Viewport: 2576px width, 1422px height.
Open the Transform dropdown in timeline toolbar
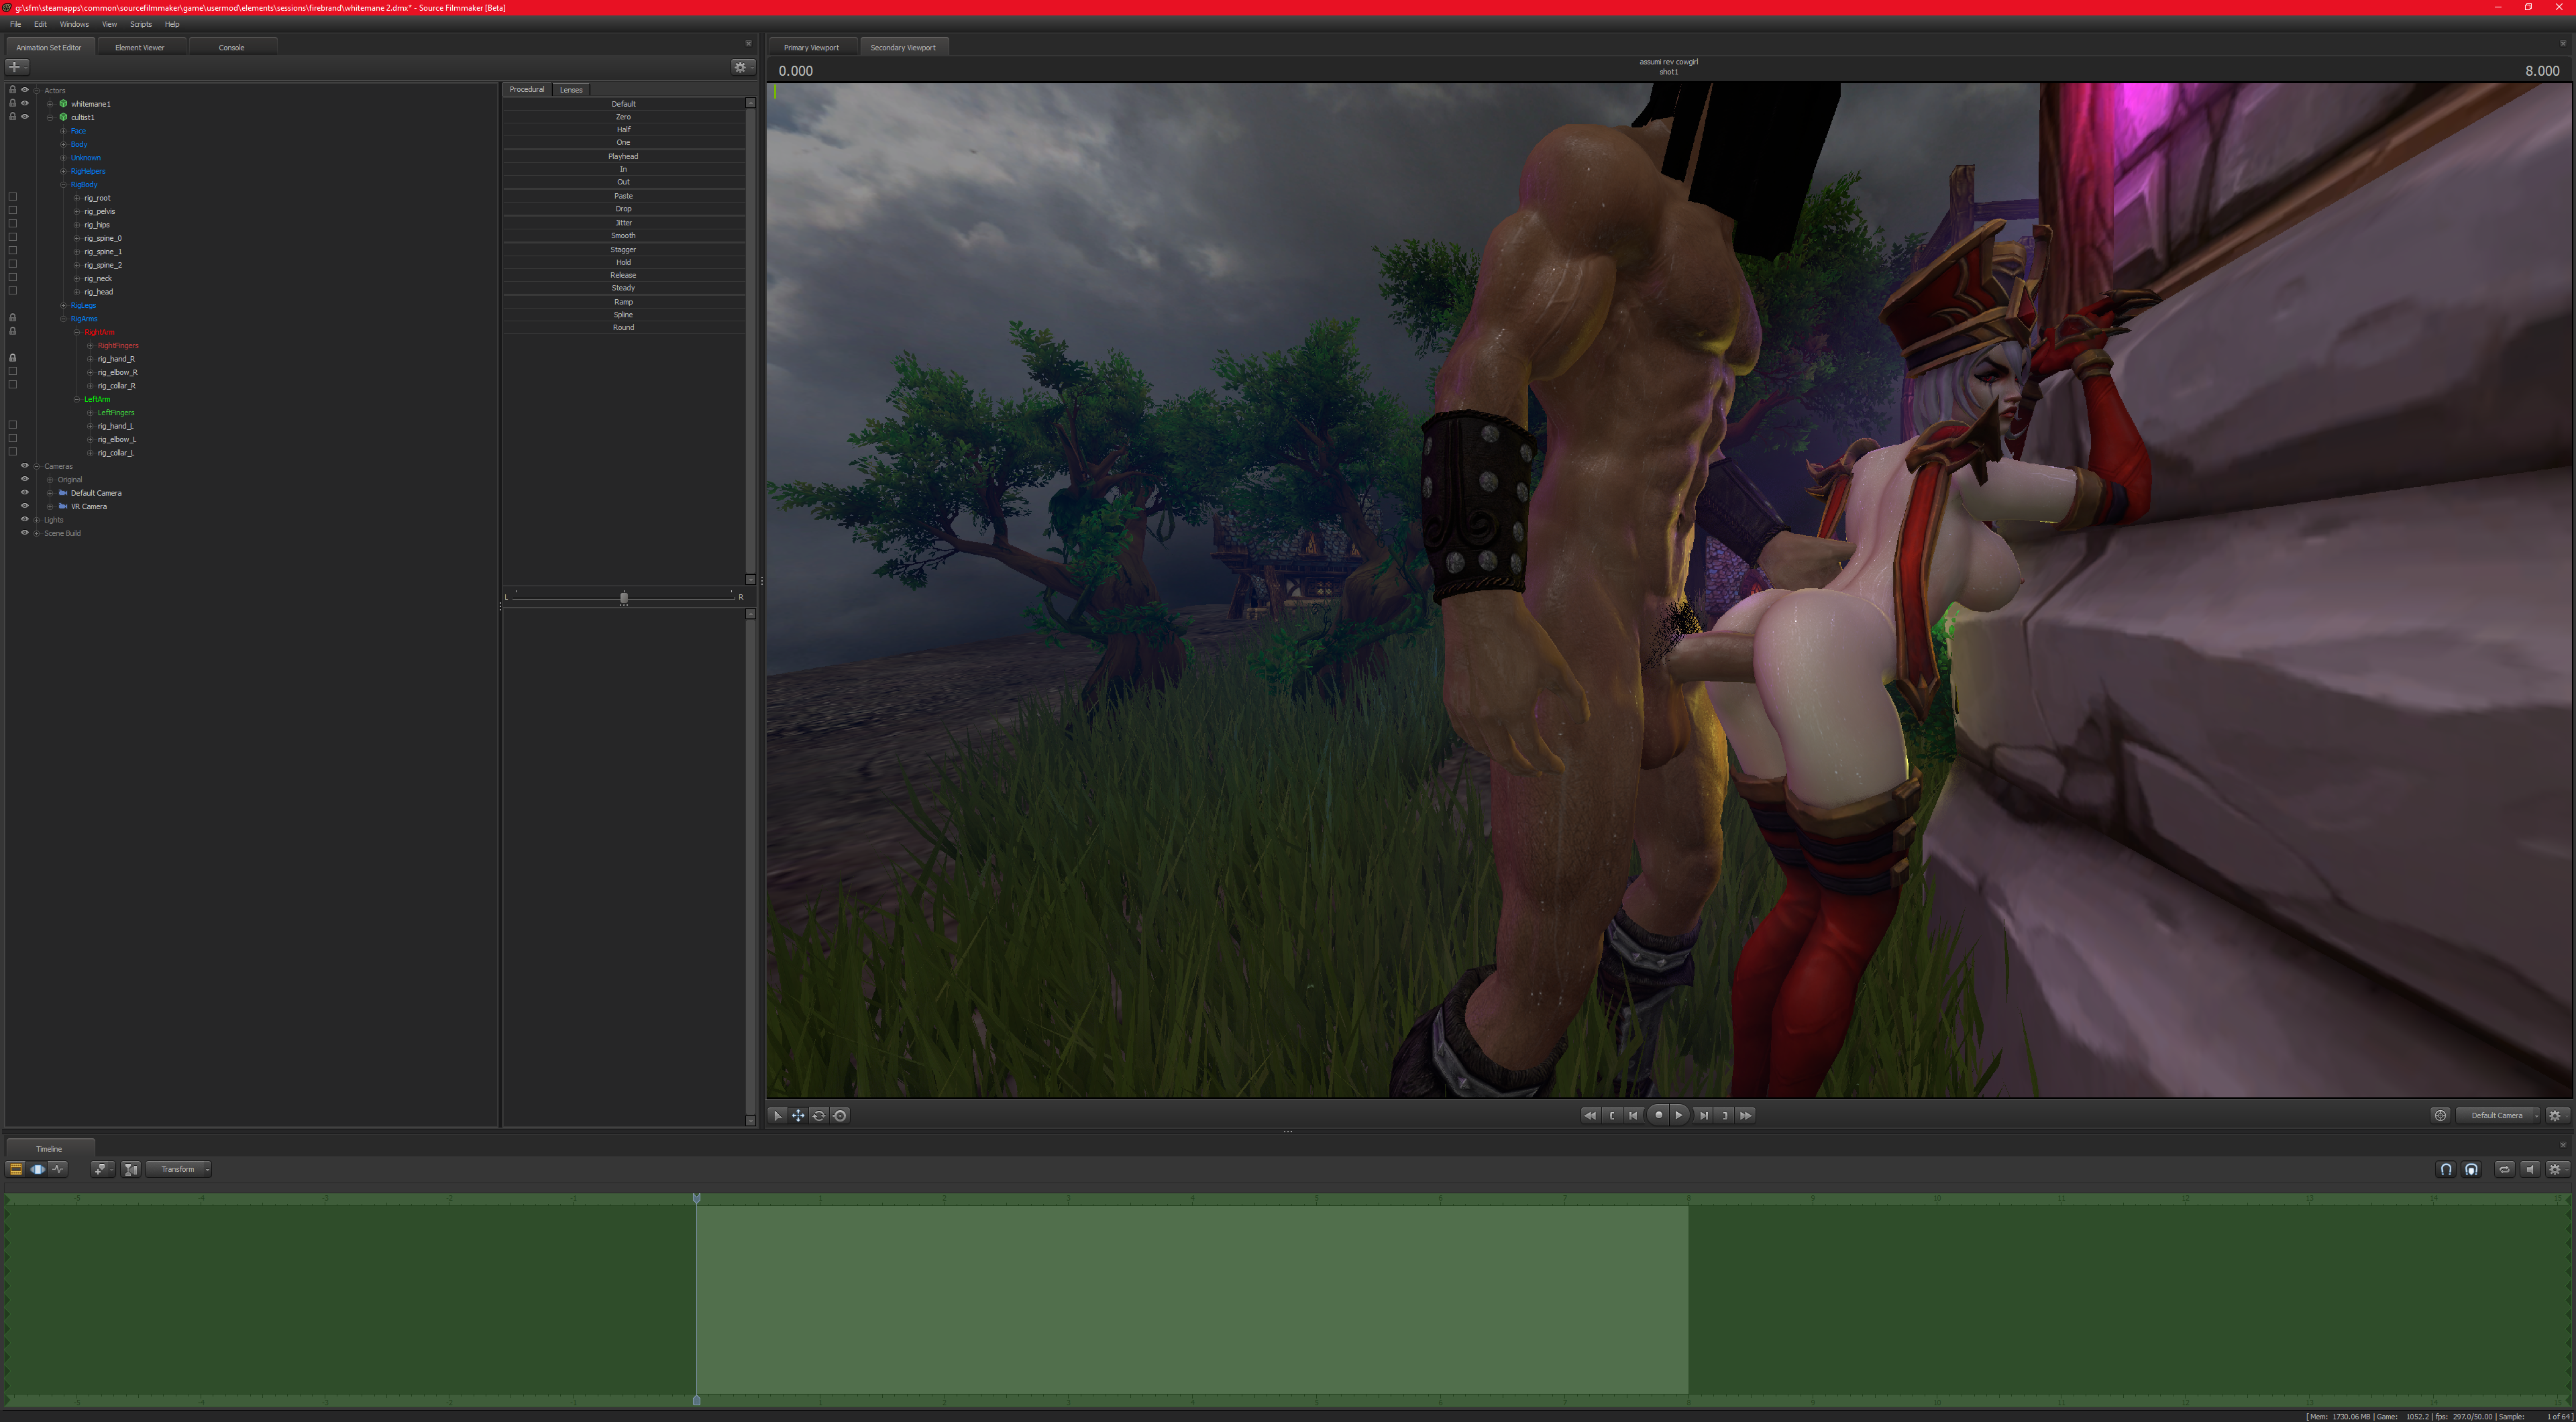tap(179, 1169)
